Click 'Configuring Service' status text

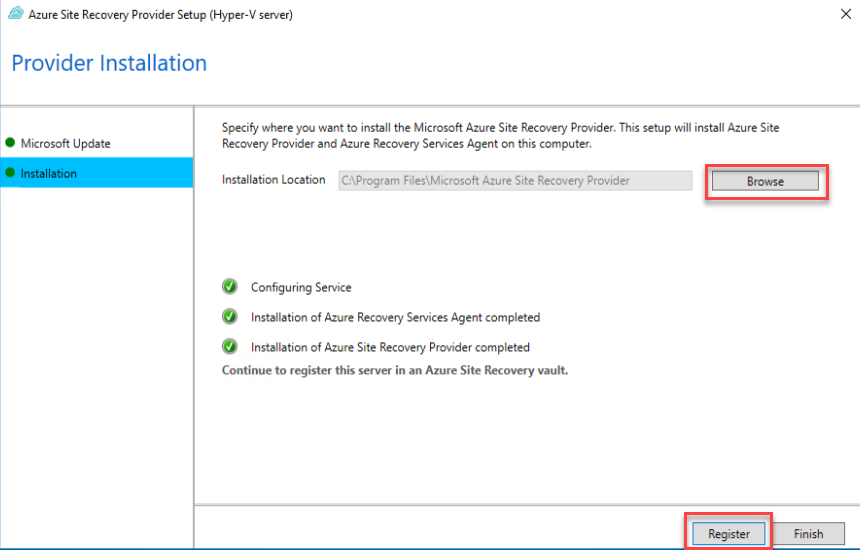pos(301,287)
